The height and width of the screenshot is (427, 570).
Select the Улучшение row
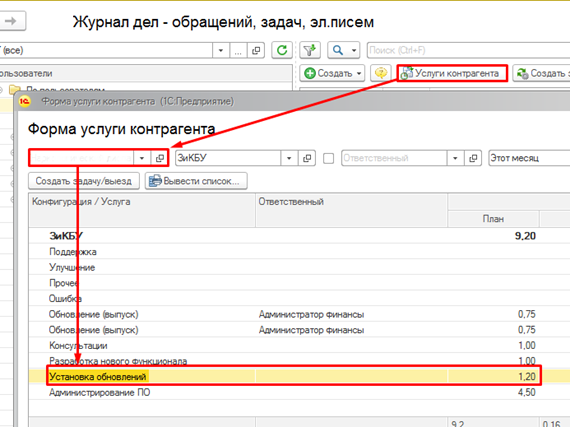pyautogui.click(x=299, y=267)
